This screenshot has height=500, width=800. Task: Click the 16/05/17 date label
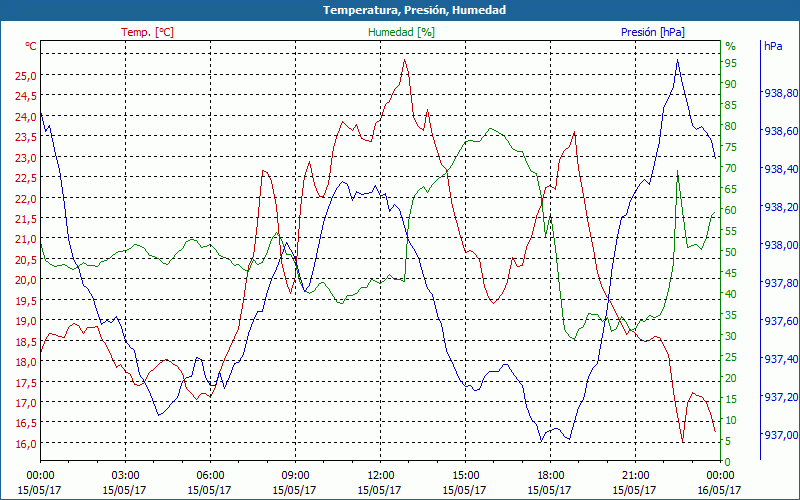click(x=719, y=490)
